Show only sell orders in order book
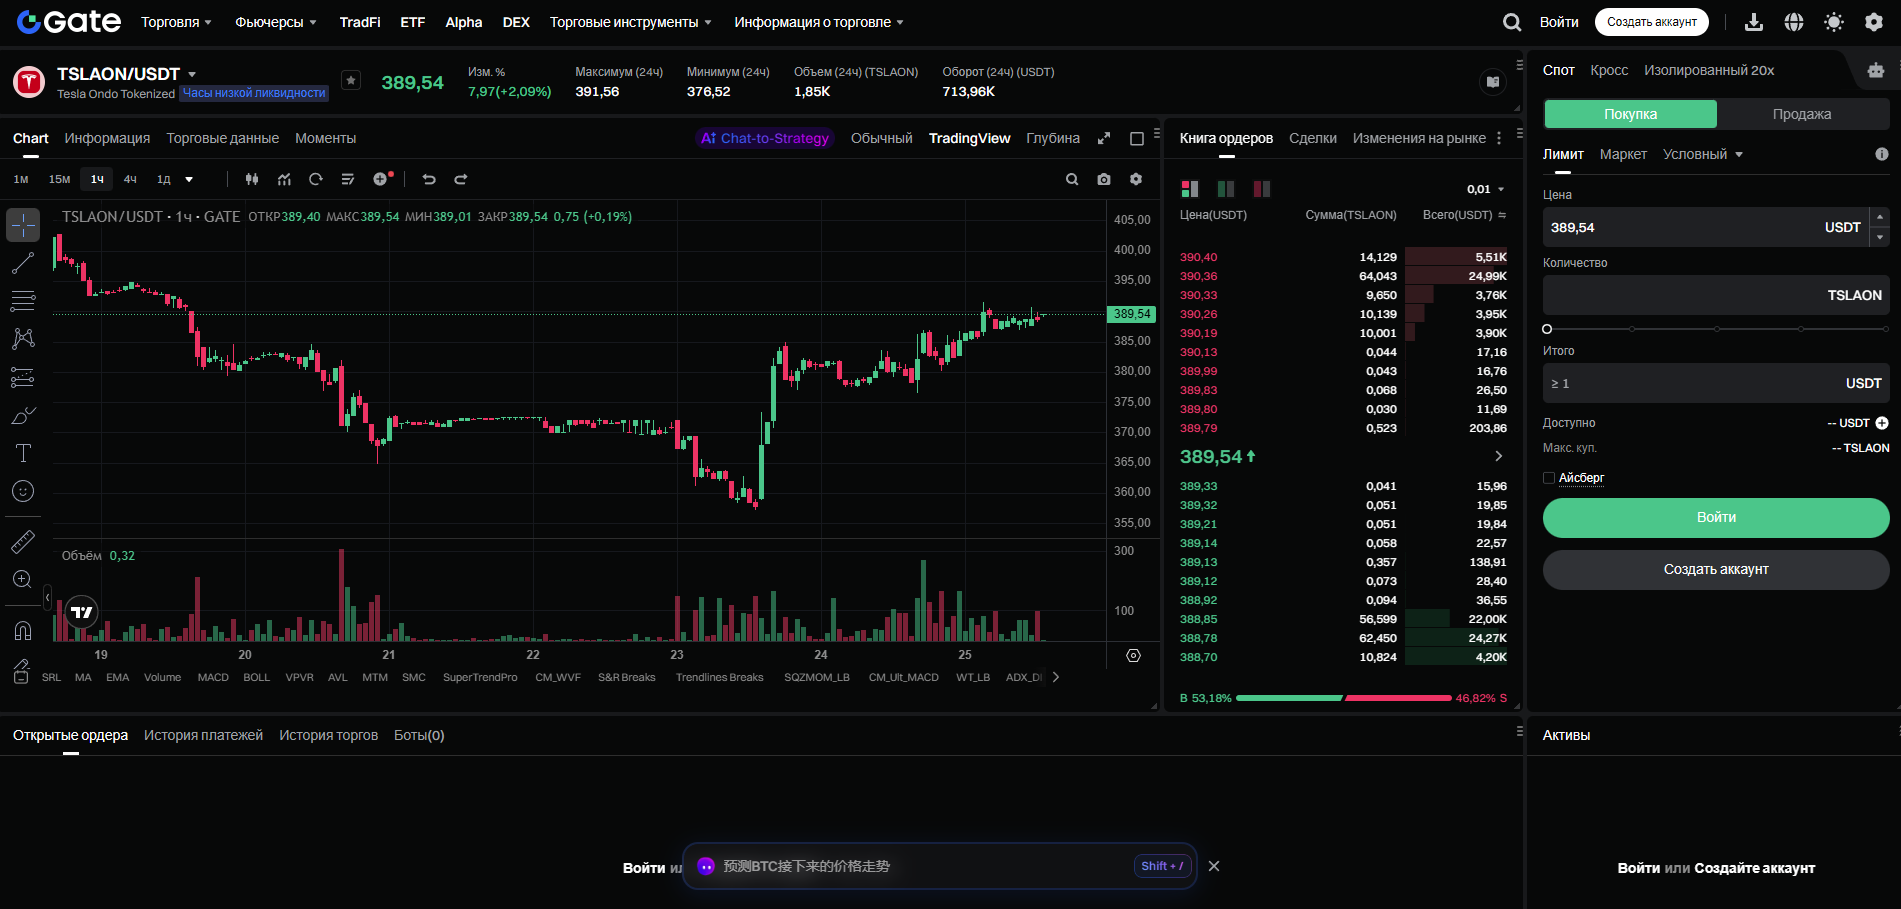 (1262, 189)
